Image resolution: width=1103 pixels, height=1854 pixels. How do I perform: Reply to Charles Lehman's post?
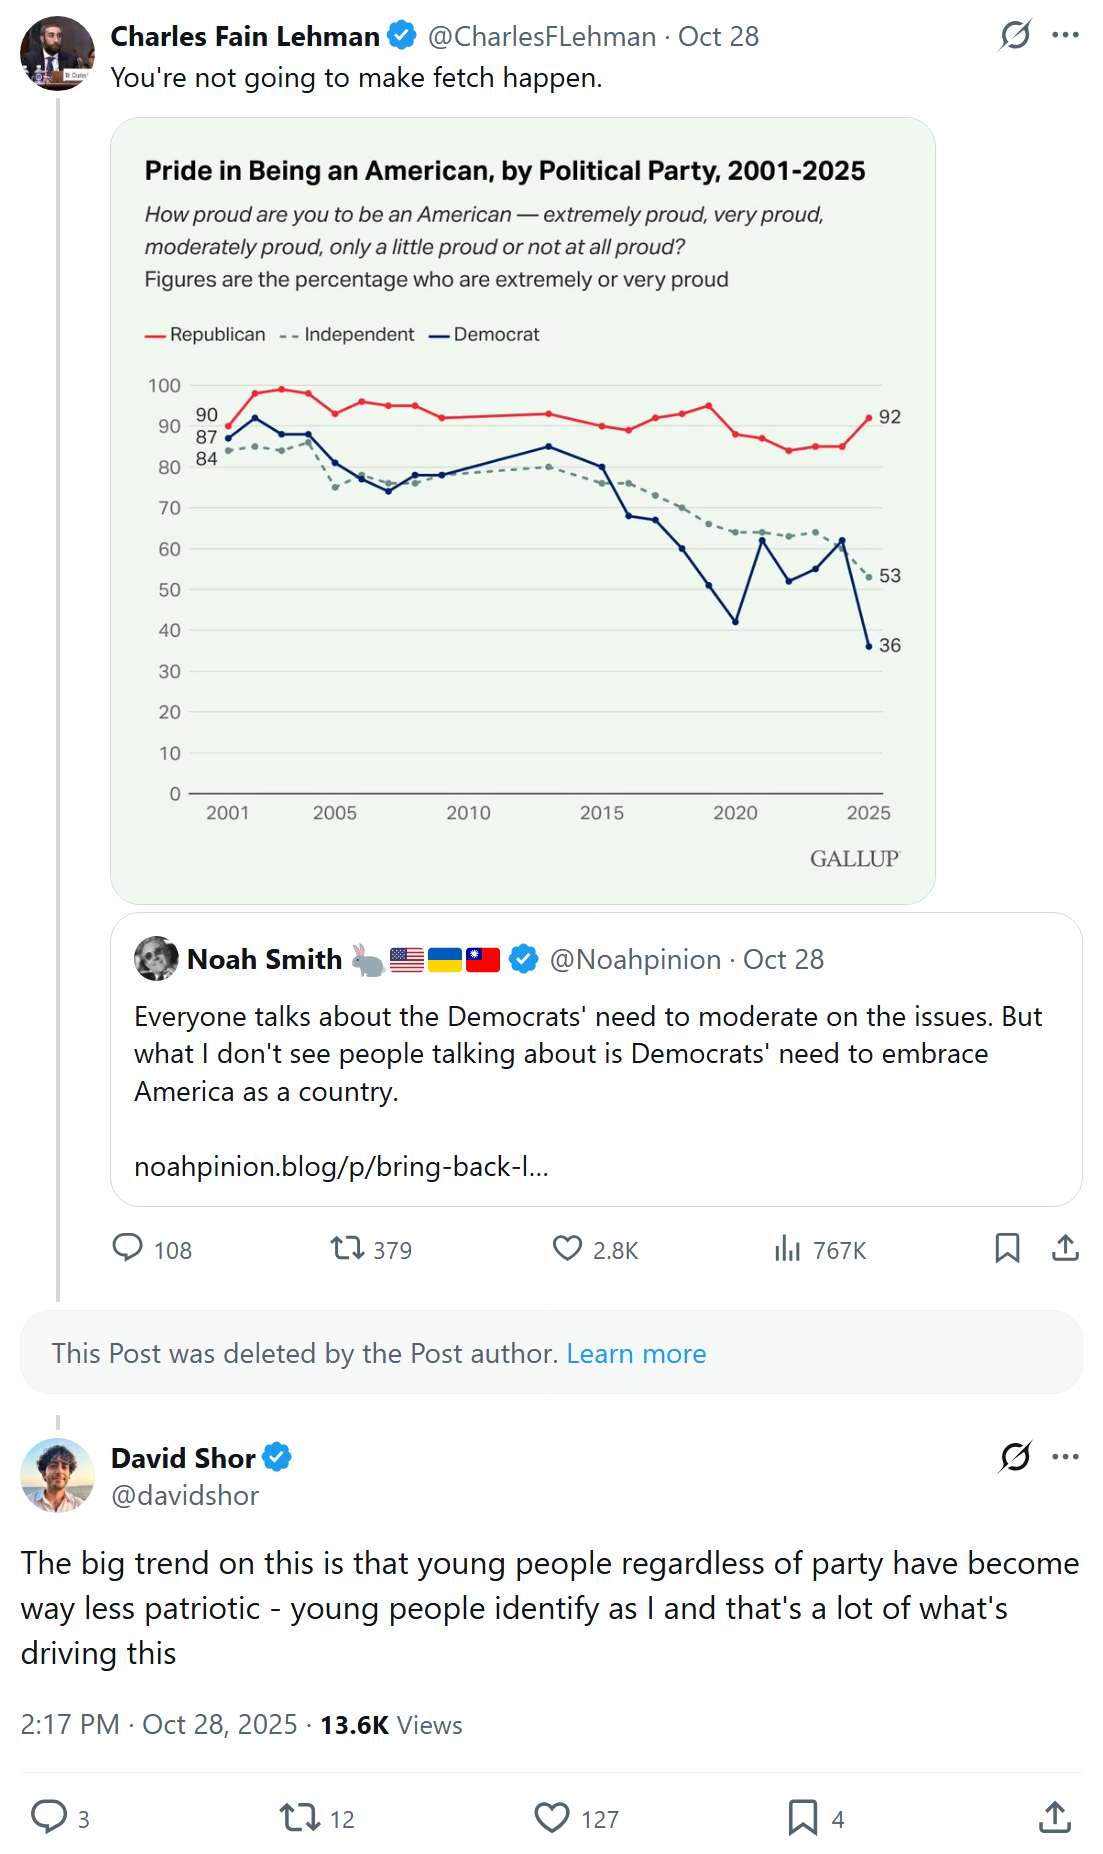click(128, 1248)
